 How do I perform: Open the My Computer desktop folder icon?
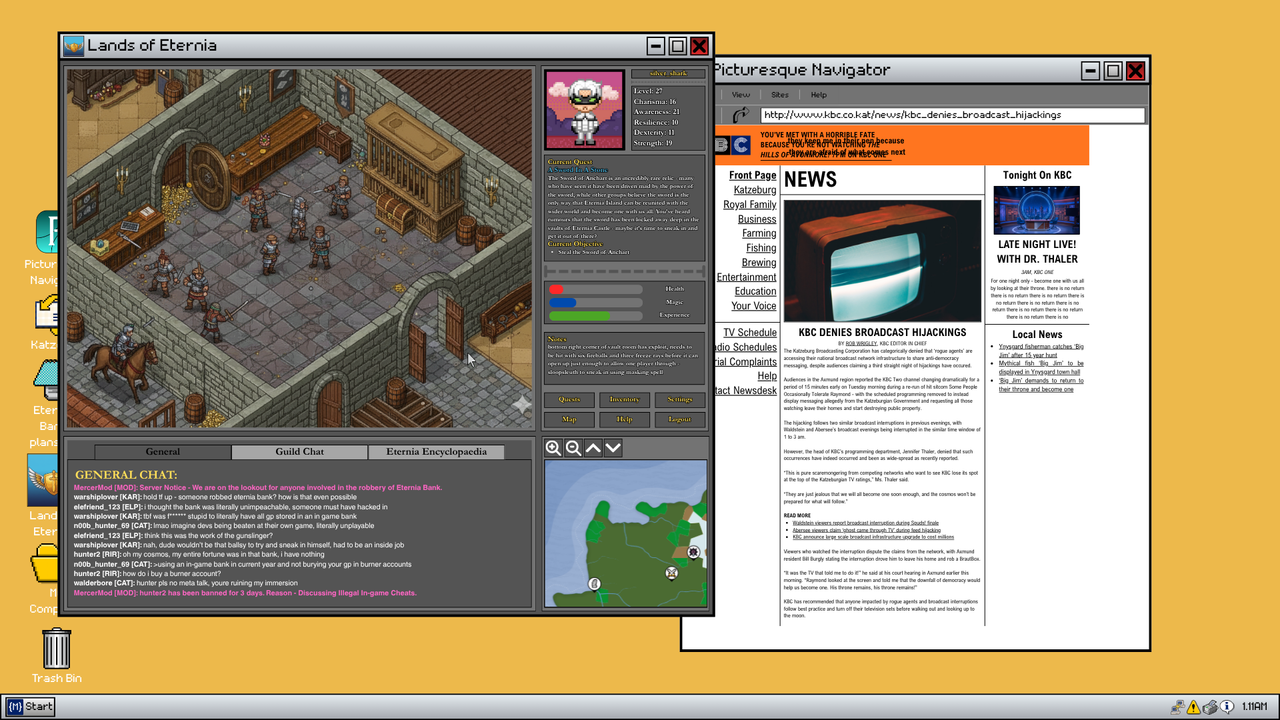coord(46,565)
